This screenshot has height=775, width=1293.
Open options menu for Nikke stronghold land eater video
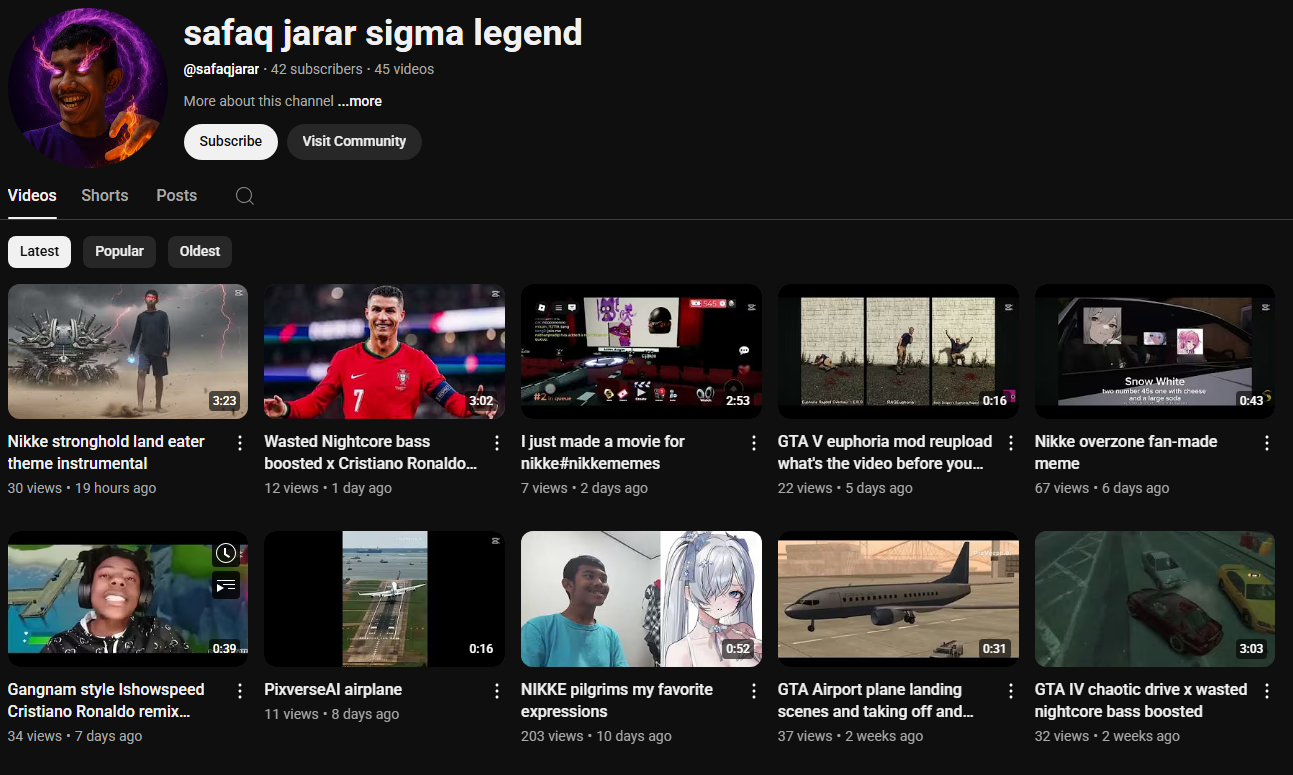(x=240, y=443)
